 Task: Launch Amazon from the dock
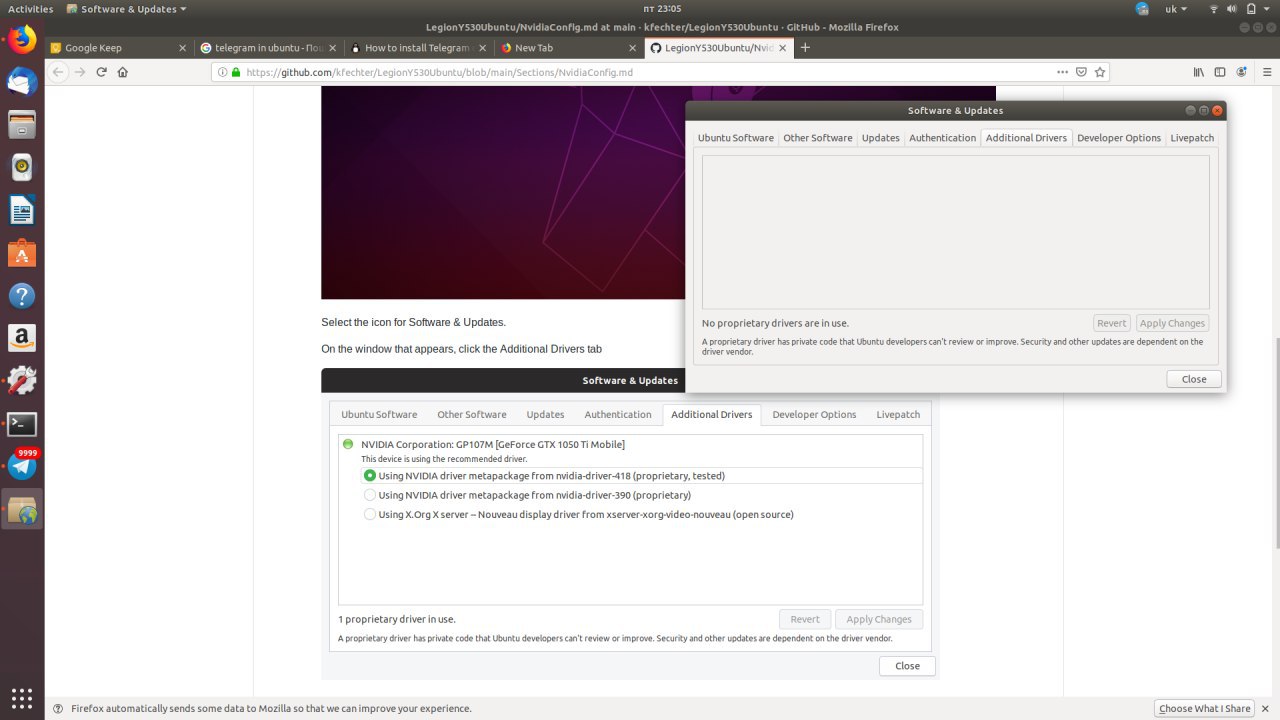coord(22,338)
